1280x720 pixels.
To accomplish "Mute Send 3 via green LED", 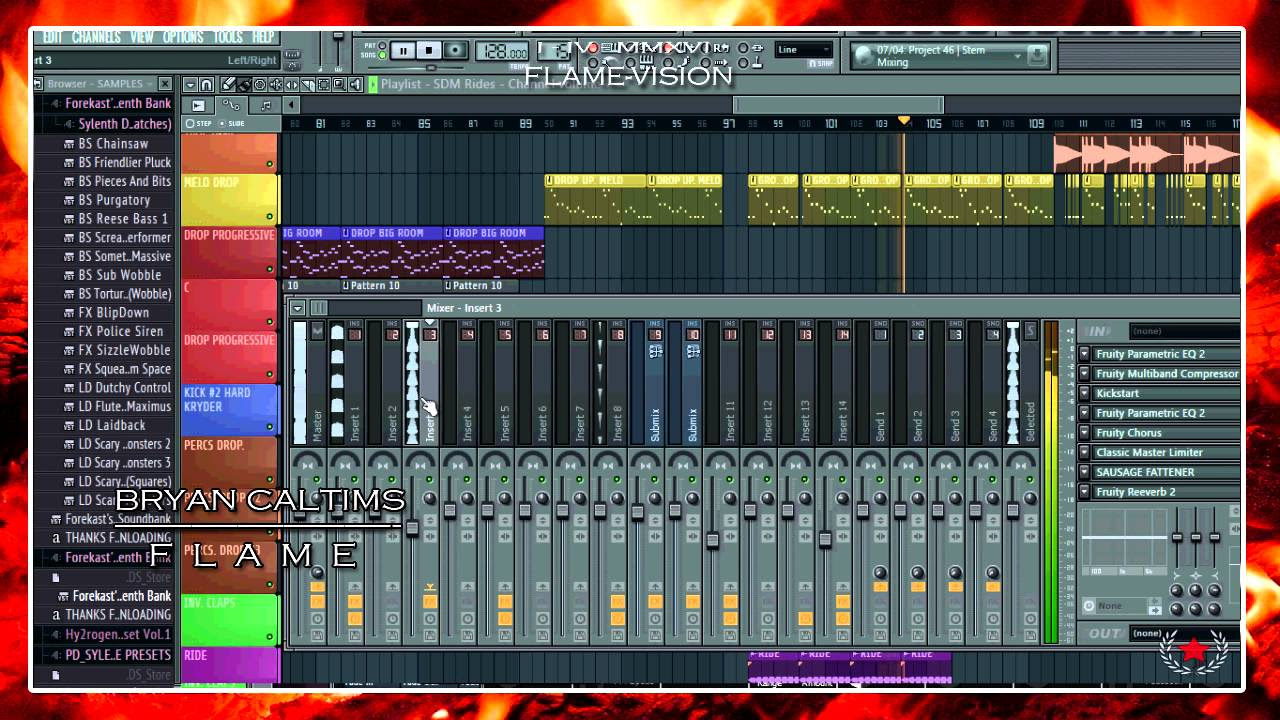I will [955, 480].
